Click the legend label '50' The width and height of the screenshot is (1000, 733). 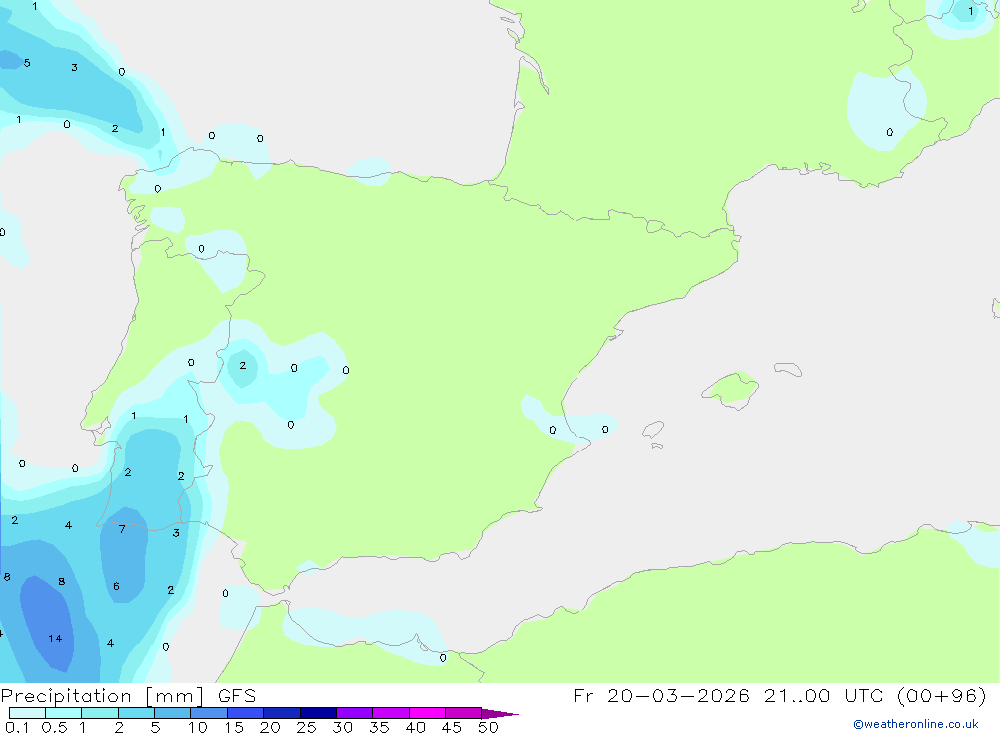point(488,727)
